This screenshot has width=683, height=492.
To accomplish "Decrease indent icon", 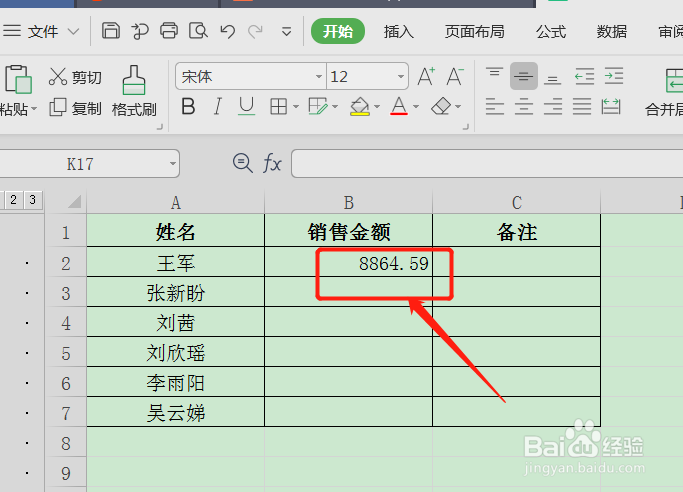I will (x=585, y=76).
